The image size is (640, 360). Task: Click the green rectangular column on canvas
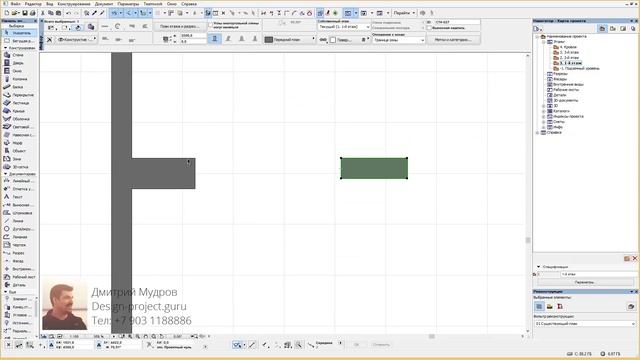click(374, 168)
